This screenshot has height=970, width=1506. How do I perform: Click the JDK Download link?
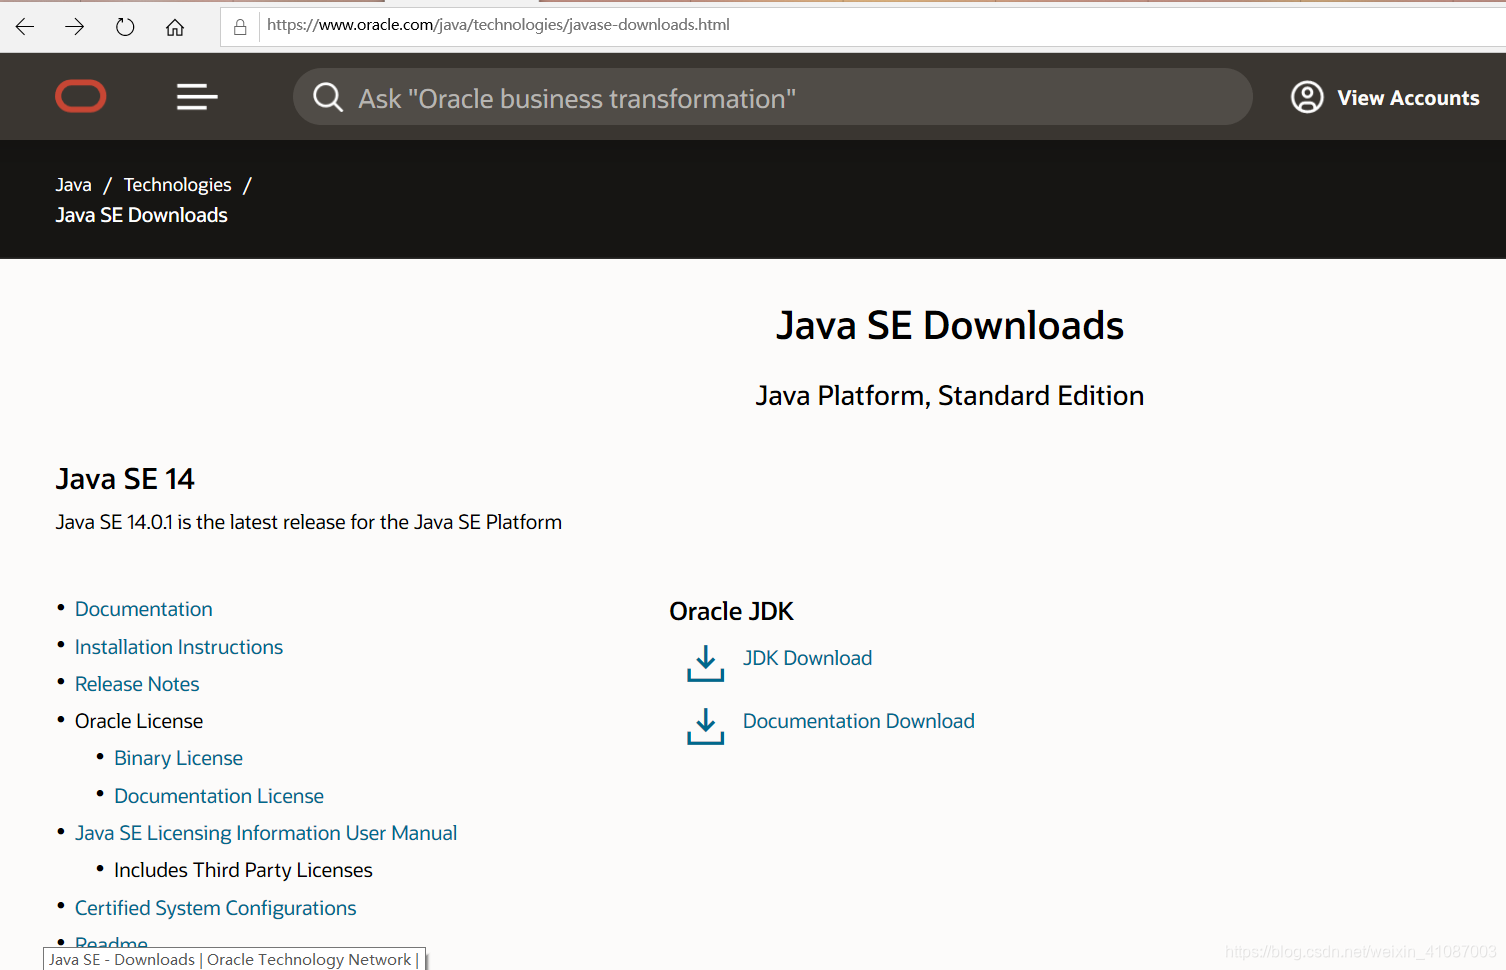807,658
